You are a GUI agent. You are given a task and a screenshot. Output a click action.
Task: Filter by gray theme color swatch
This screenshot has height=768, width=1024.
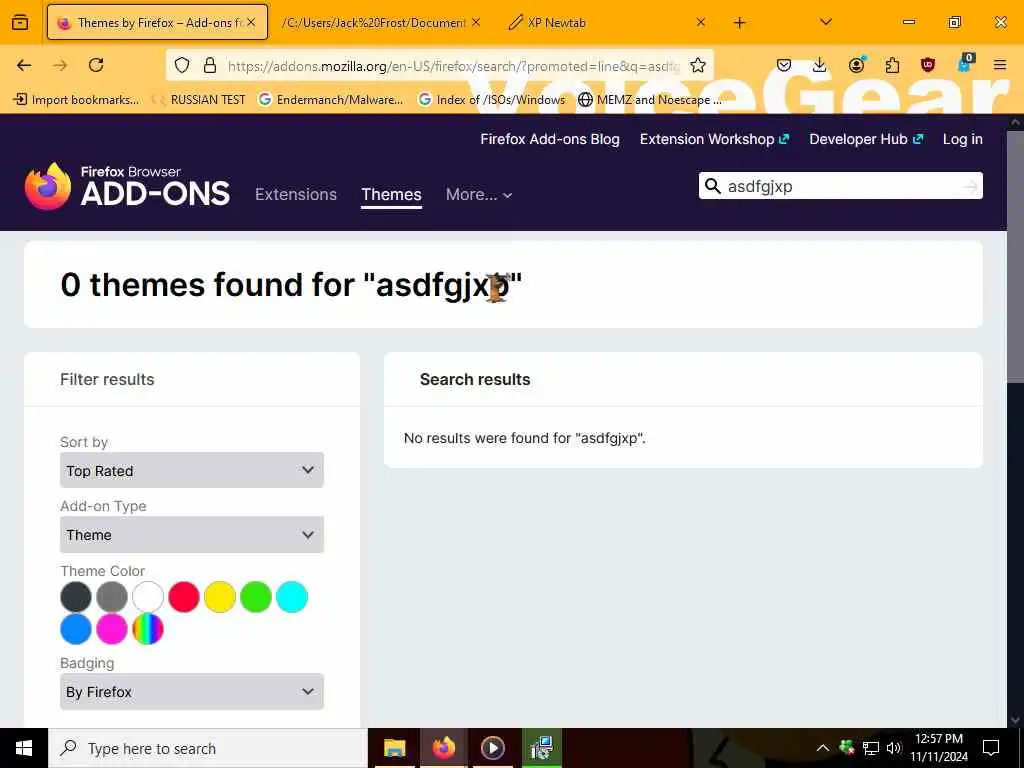(112, 597)
